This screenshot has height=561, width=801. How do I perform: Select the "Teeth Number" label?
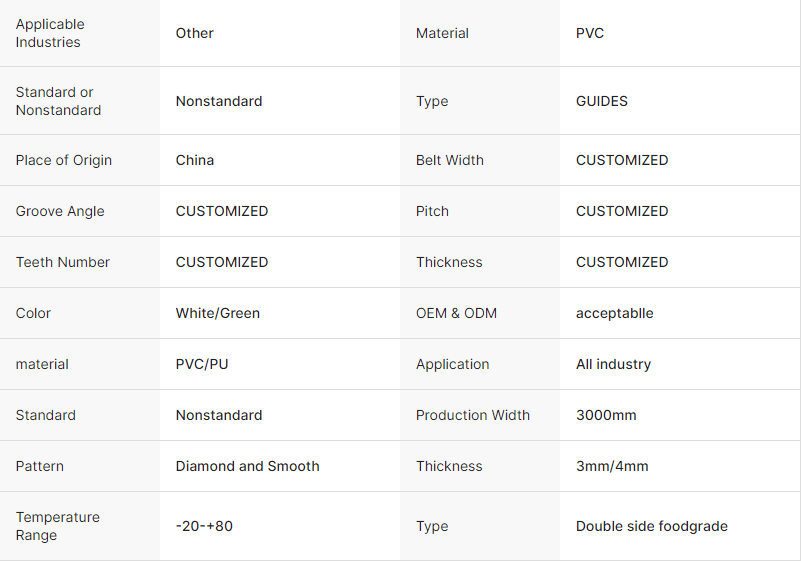click(x=63, y=262)
